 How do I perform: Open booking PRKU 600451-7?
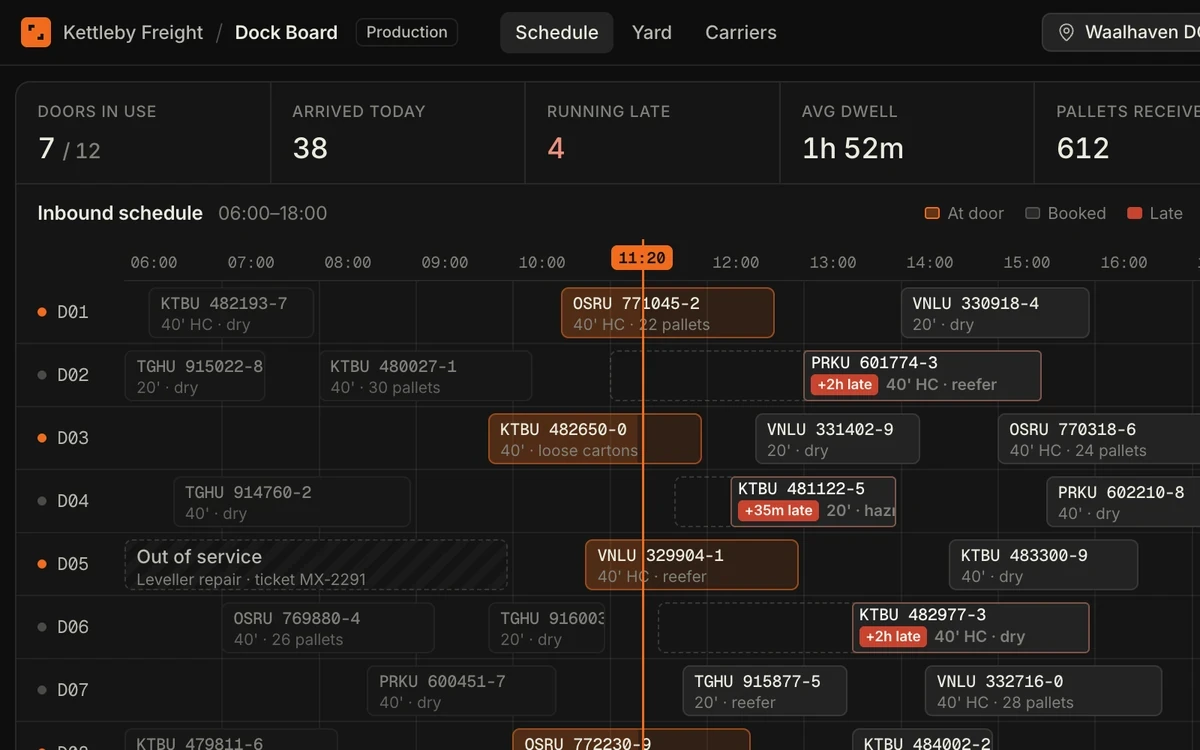[x=461, y=691]
